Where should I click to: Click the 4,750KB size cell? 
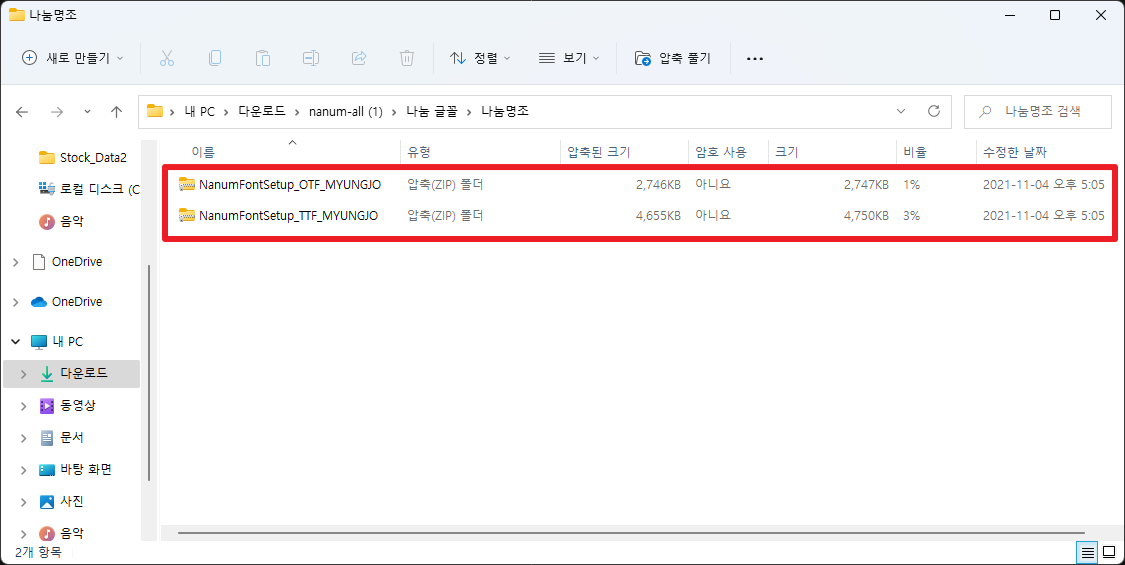pyautogui.click(x=866, y=215)
